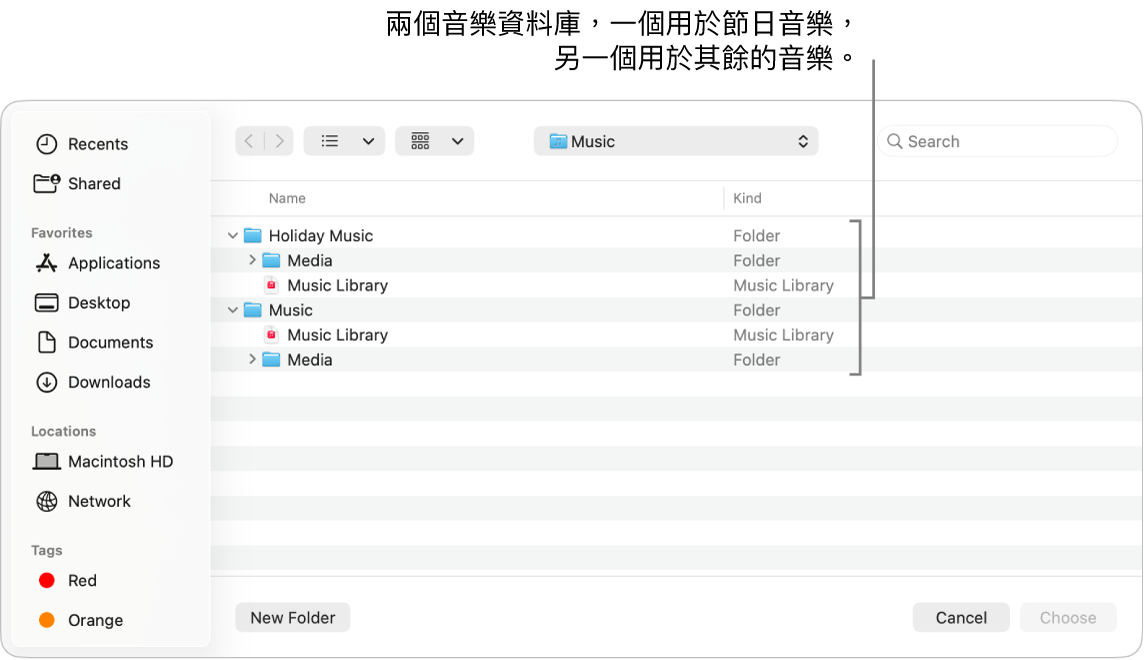Screen dimensions: 1144x660
Task: Click the list view icon
Action: click(x=330, y=141)
